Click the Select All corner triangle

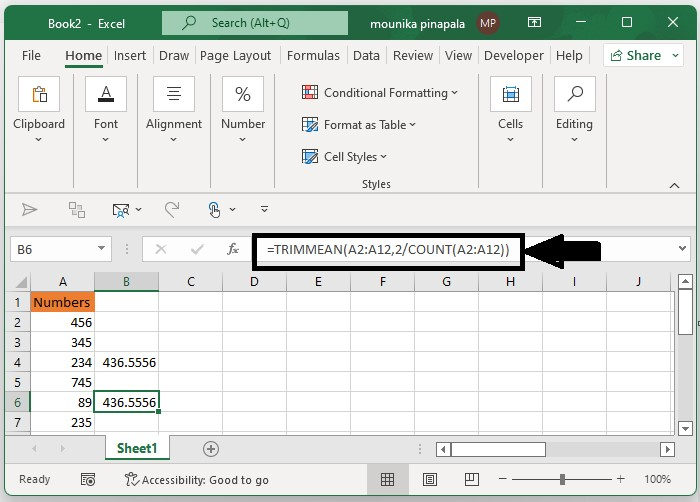tap(21, 282)
